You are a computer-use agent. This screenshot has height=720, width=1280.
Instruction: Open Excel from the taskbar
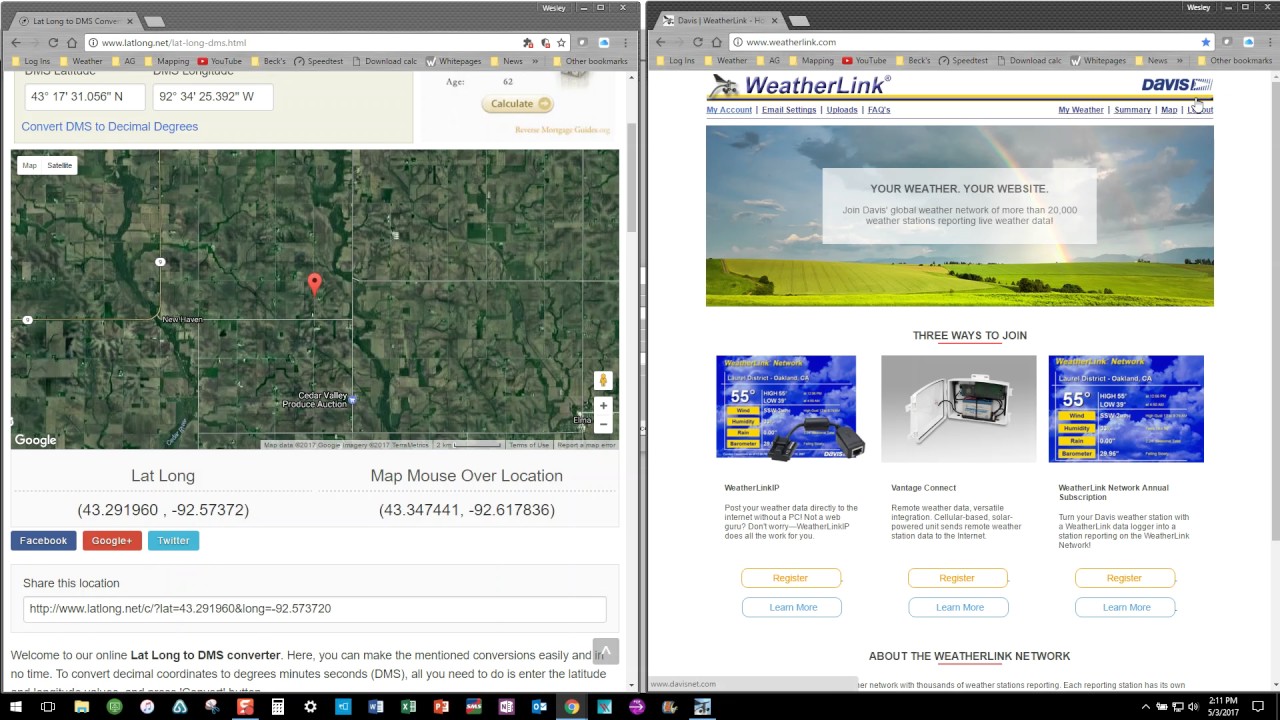click(x=408, y=707)
